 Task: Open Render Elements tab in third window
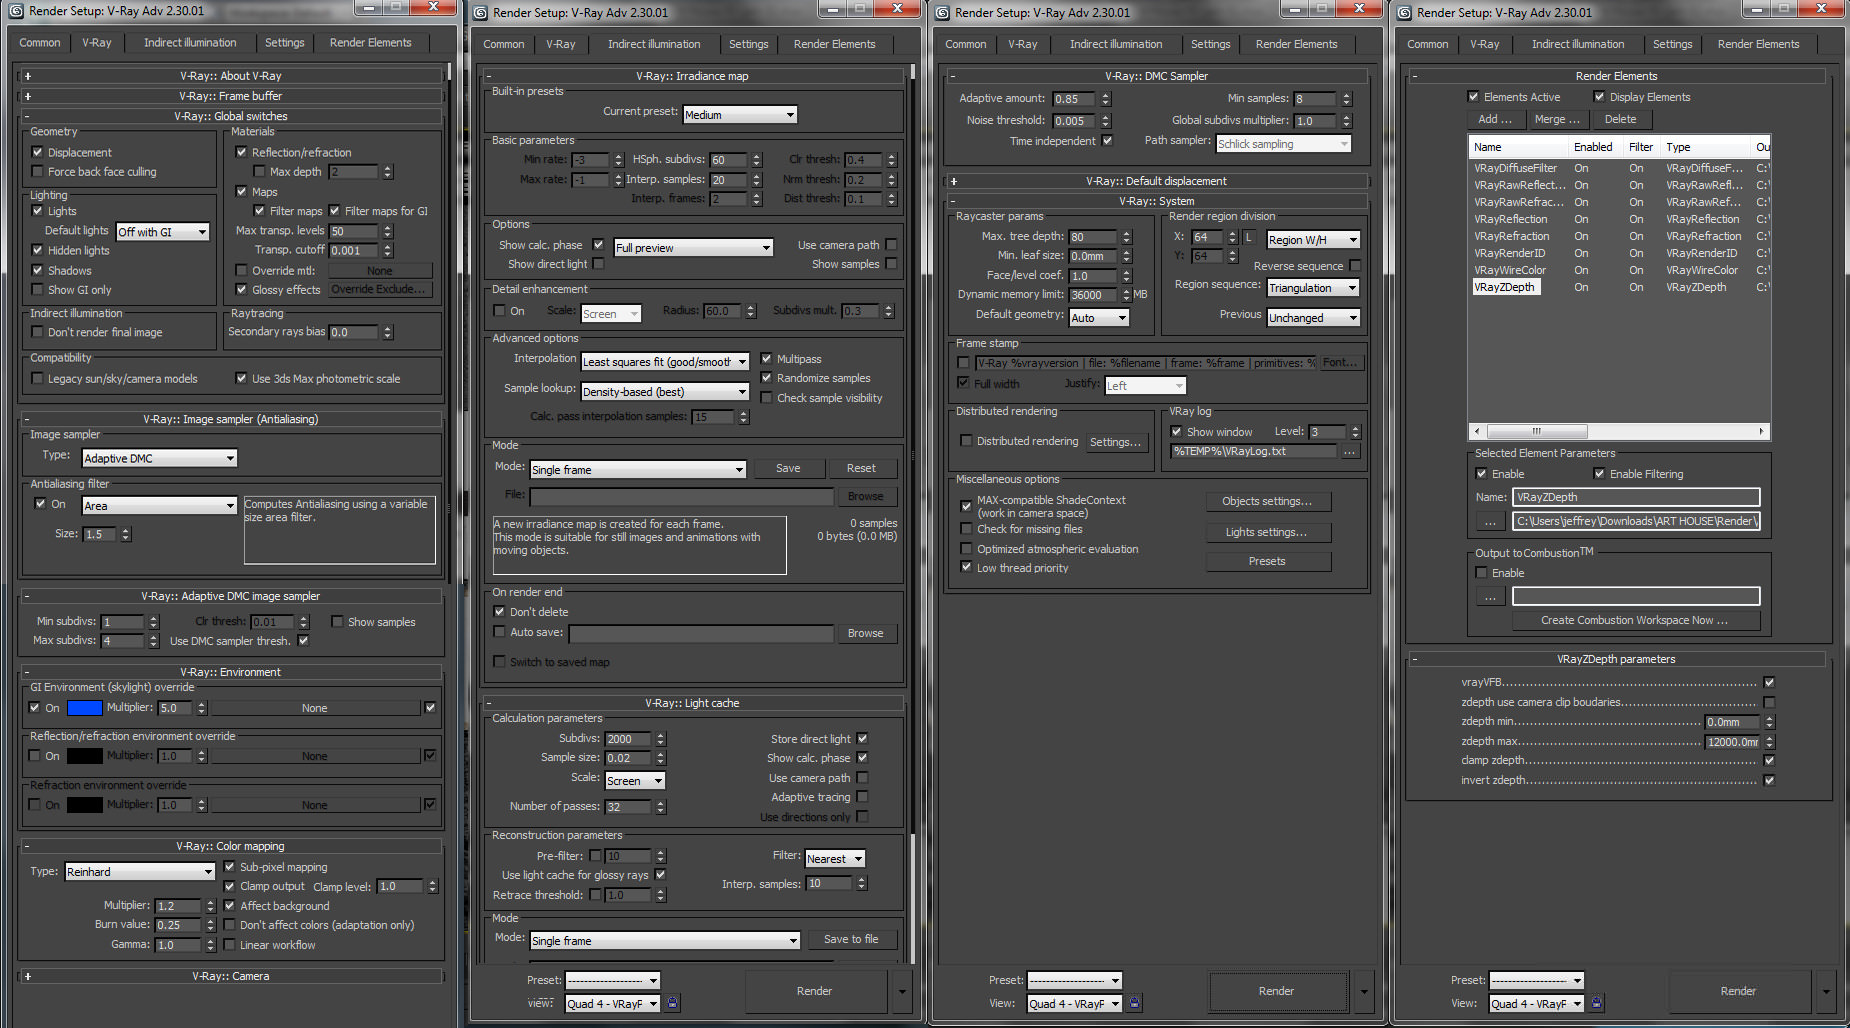[1296, 44]
